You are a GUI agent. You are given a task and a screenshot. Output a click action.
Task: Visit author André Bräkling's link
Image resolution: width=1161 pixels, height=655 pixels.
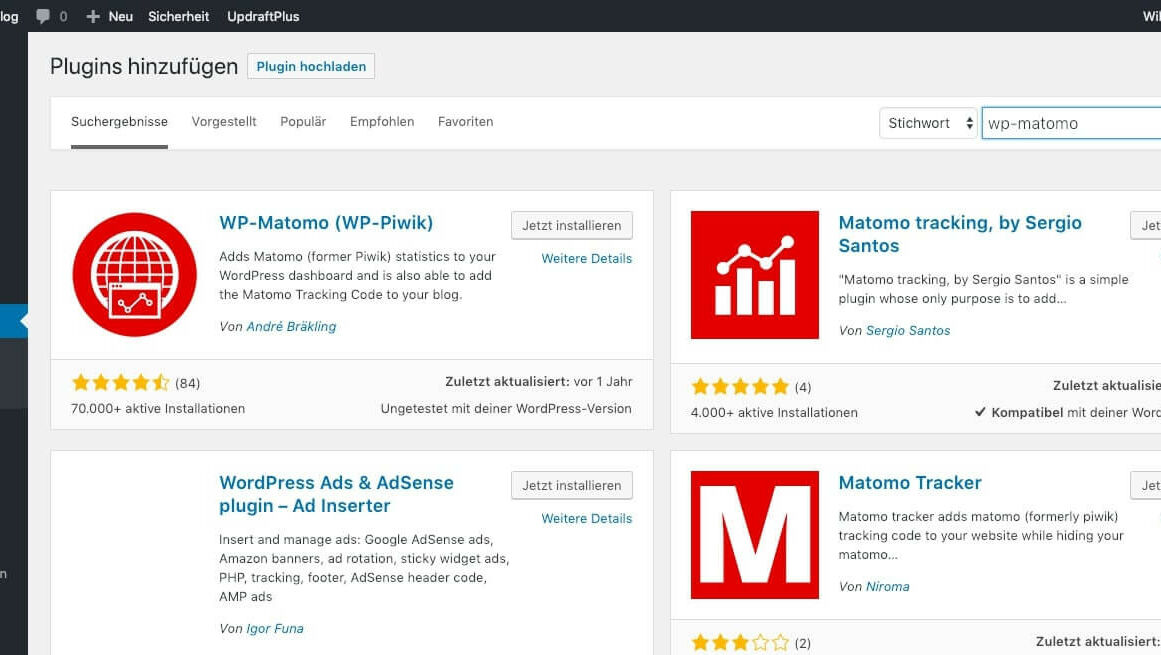pyautogui.click(x=291, y=326)
